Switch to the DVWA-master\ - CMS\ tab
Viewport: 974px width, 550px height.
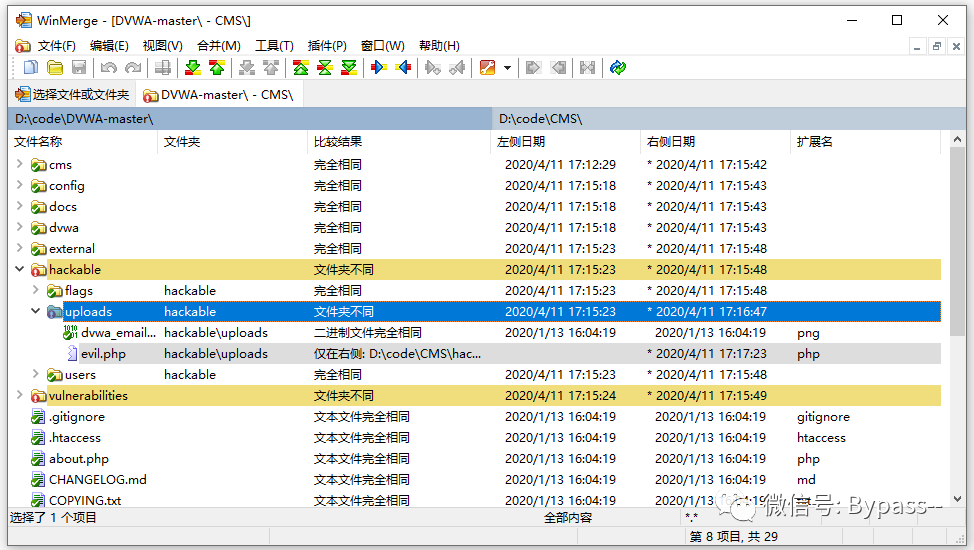(219, 94)
